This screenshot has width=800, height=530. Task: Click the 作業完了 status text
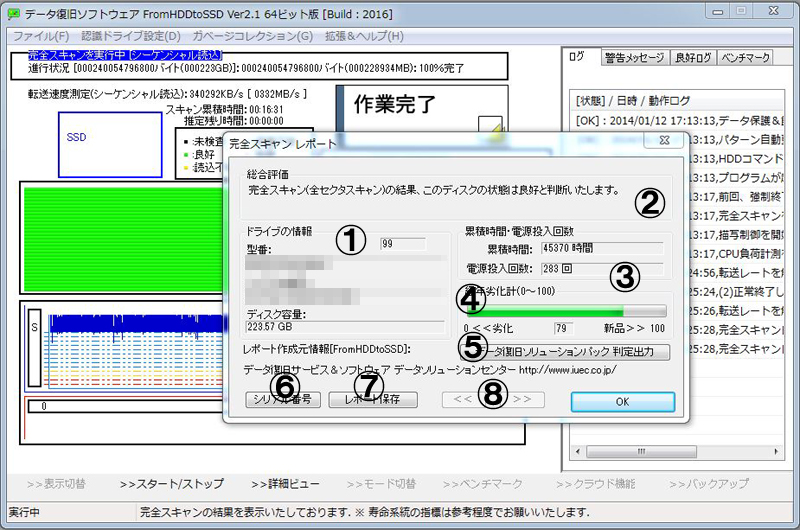(395, 104)
